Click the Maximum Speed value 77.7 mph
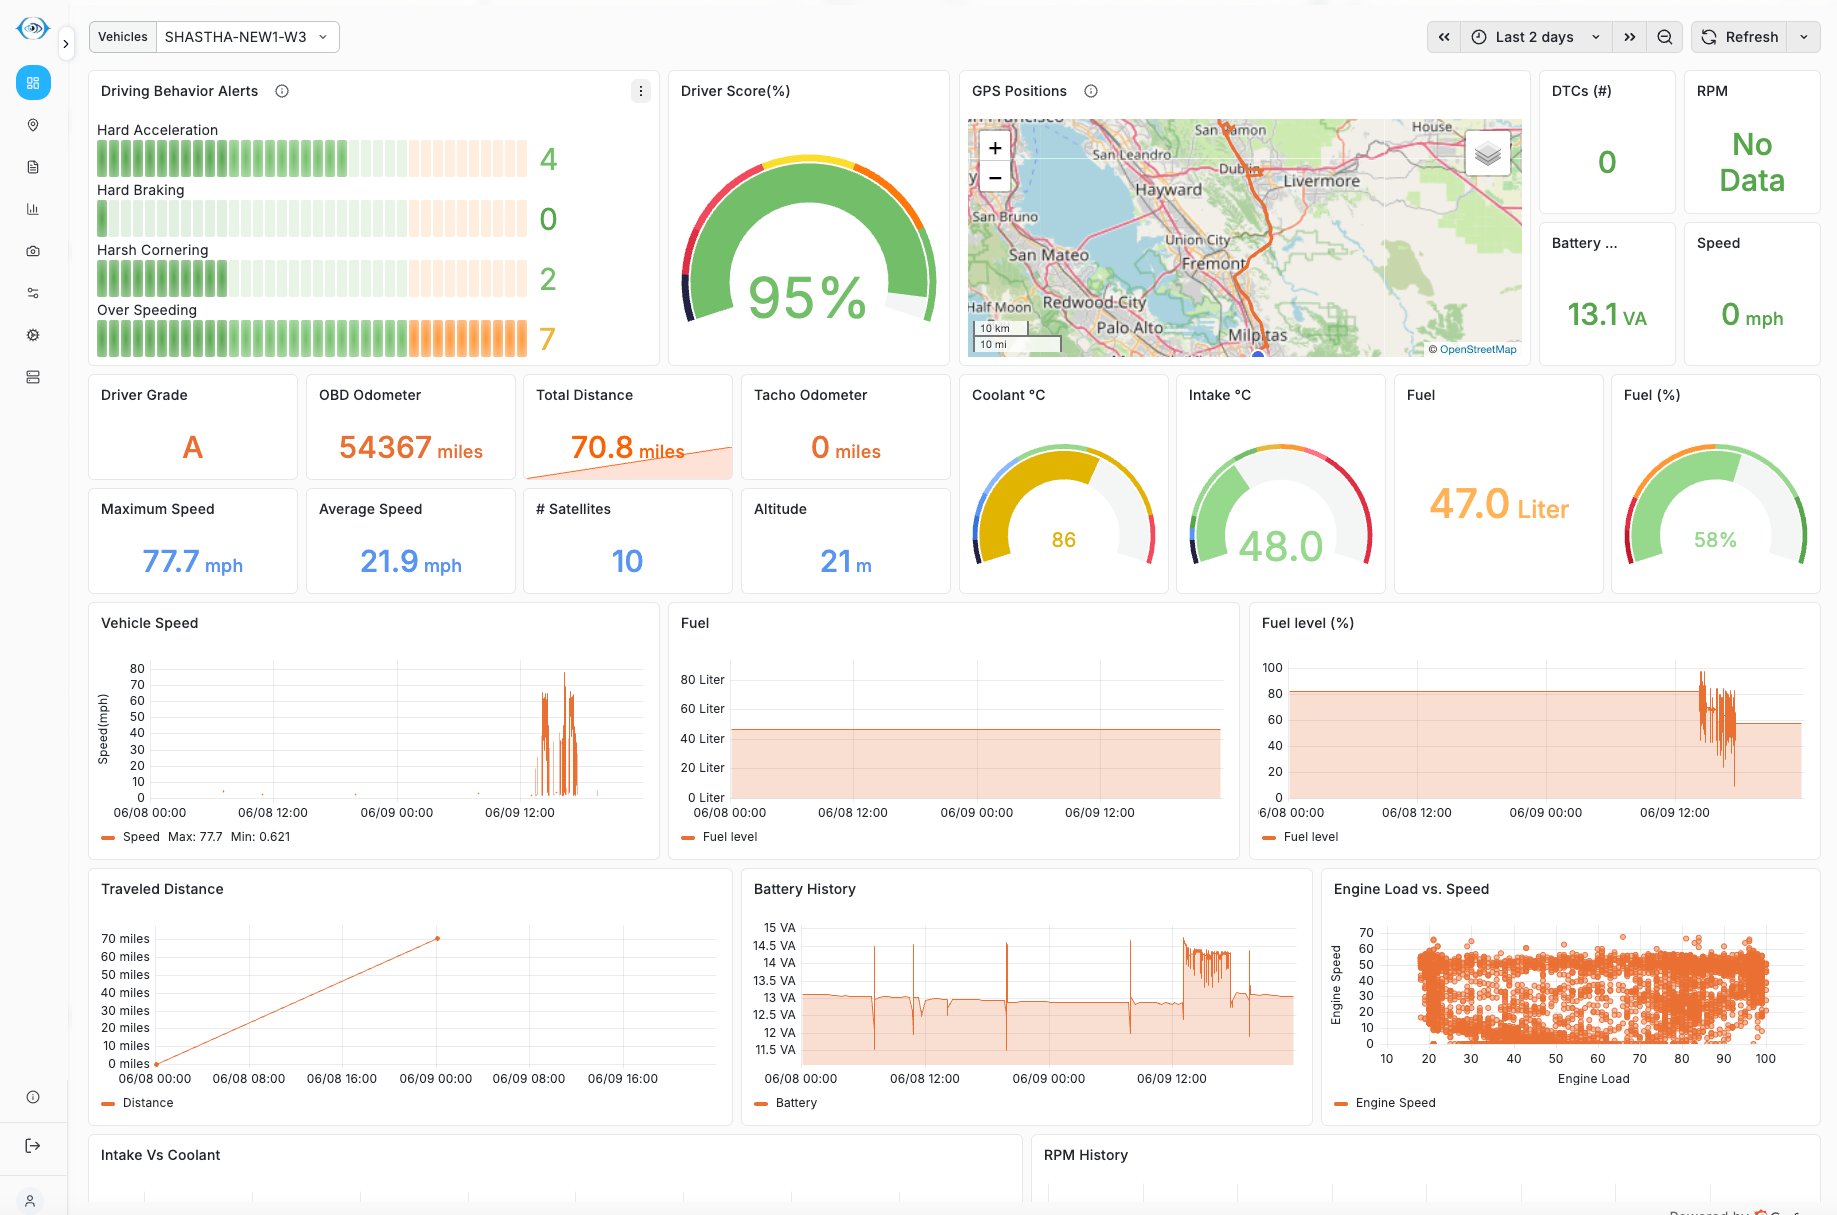Image resolution: width=1837 pixels, height=1215 pixels. 193,561
